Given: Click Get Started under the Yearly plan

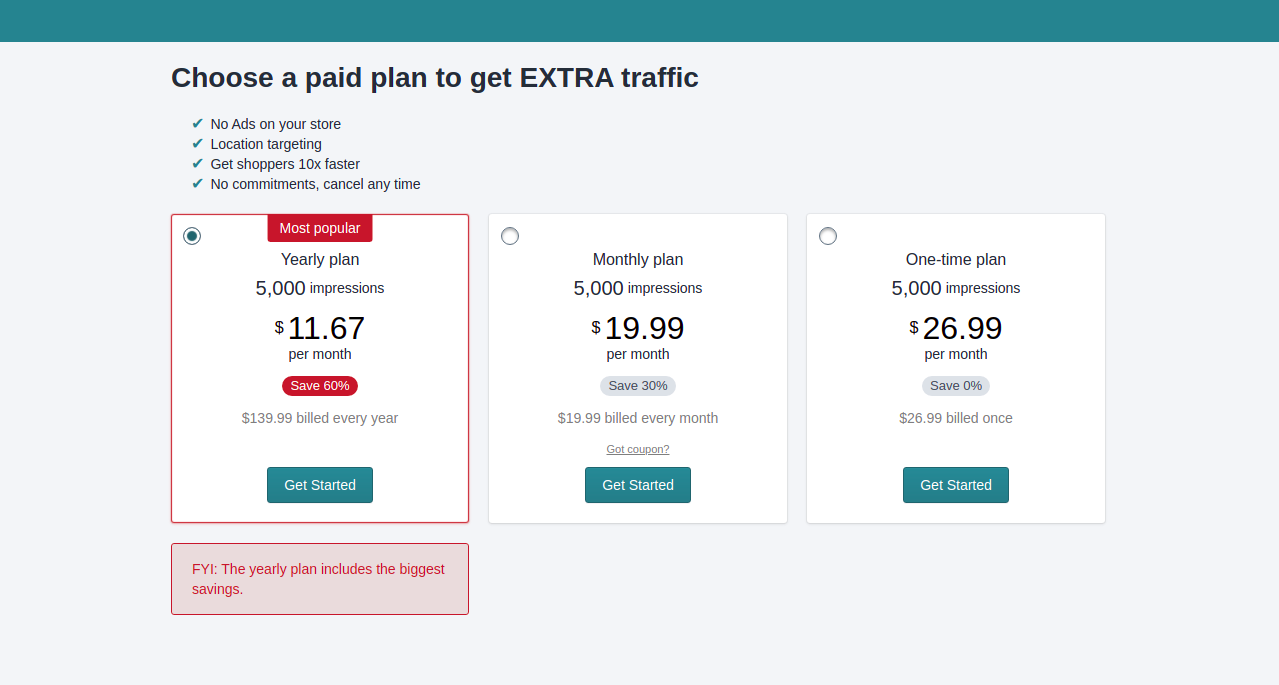Looking at the screenshot, I should (x=320, y=485).
